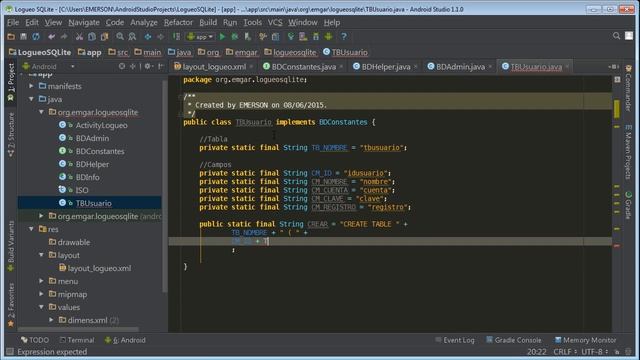Open the Analyze menu
The height and width of the screenshot is (360, 640).
(x=144, y=22)
